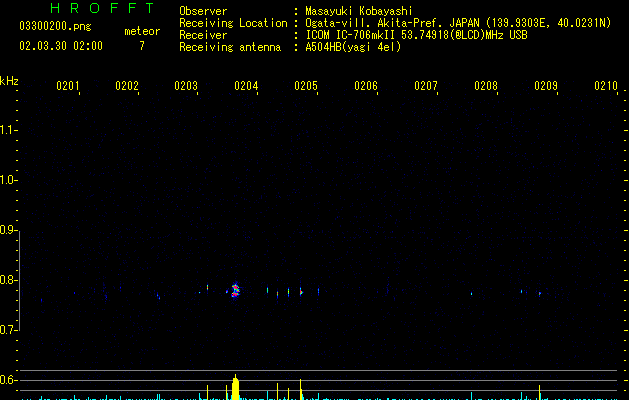Select the file name 03300200.png
The width and height of the screenshot is (629, 400).
[x=55, y=27]
